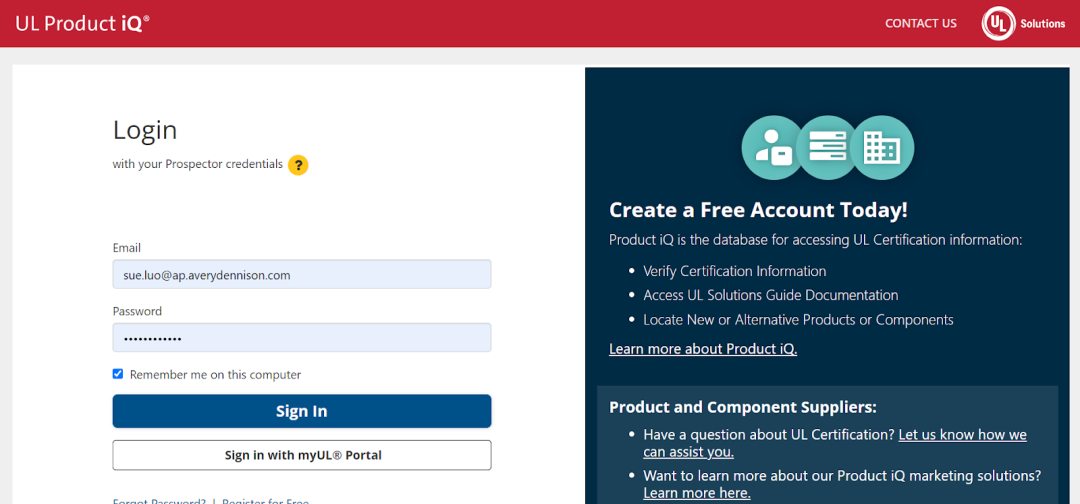Open the UL Product iQ home logo
The width and height of the screenshot is (1080, 504).
pos(82,23)
